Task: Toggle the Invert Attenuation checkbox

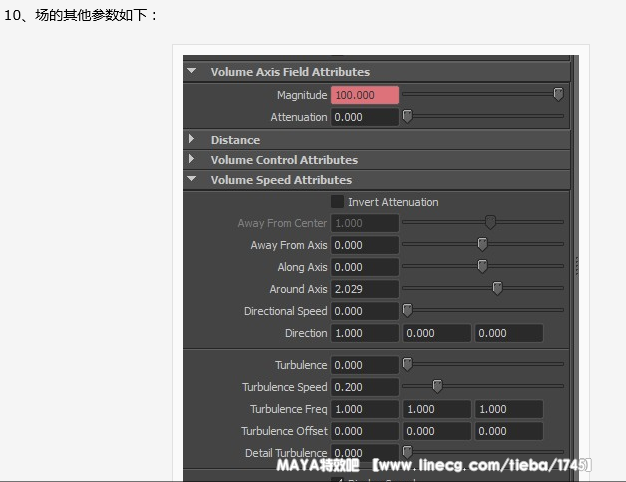Action: coord(337,202)
